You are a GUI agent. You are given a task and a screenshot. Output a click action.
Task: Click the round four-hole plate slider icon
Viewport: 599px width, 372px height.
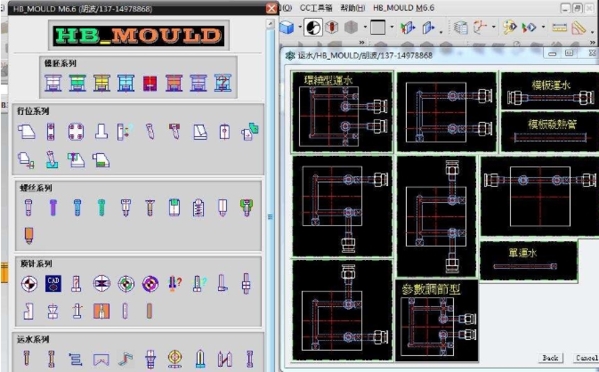[76, 132]
